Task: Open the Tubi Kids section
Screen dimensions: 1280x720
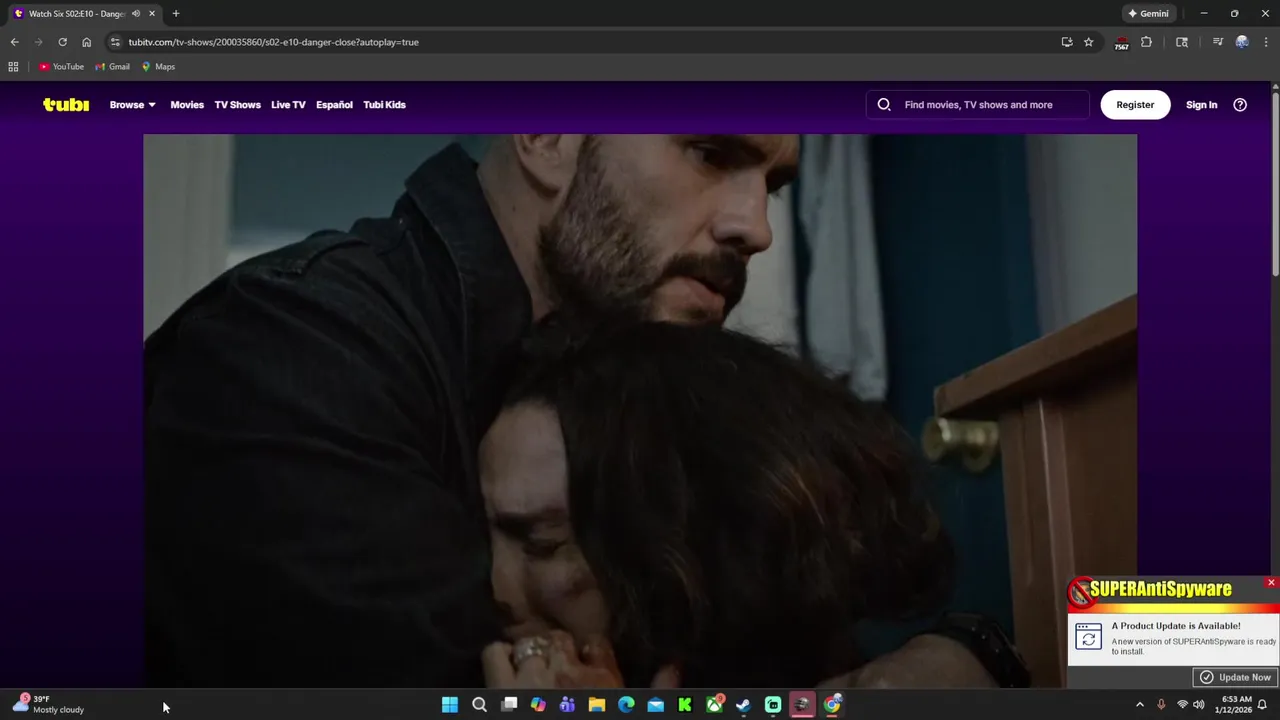Action: (384, 105)
